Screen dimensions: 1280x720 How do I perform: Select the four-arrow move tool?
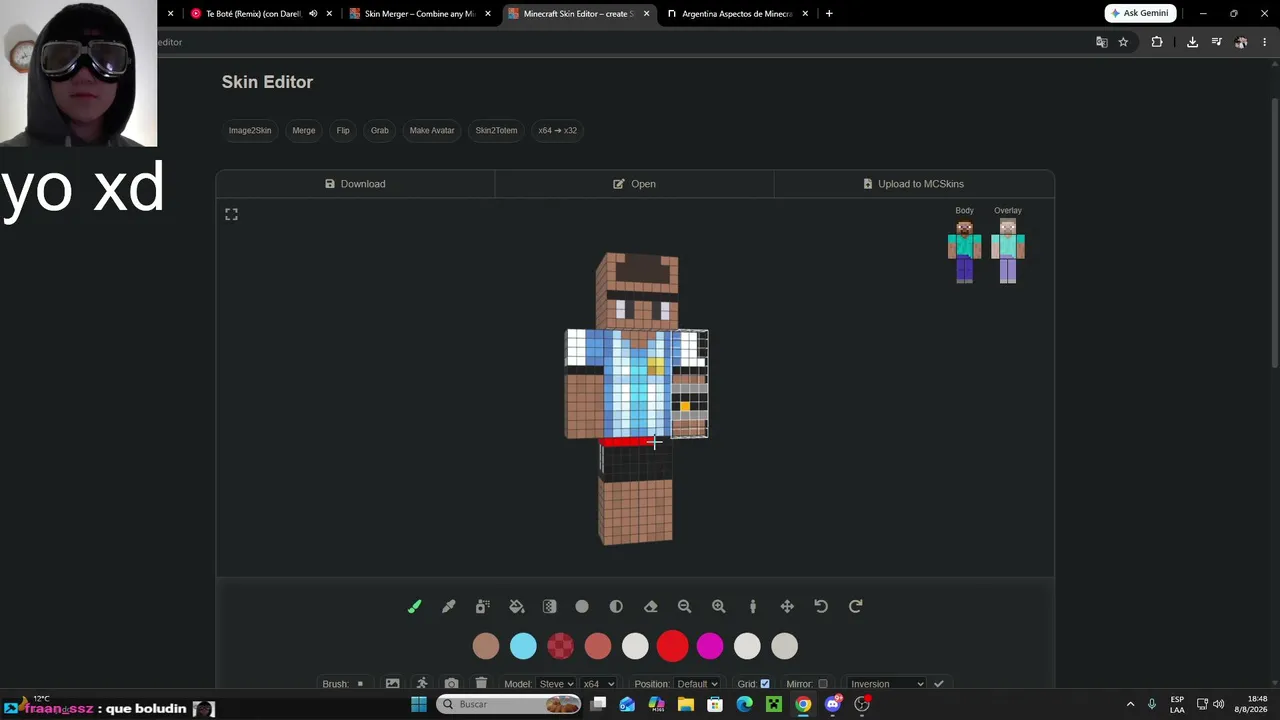point(787,606)
